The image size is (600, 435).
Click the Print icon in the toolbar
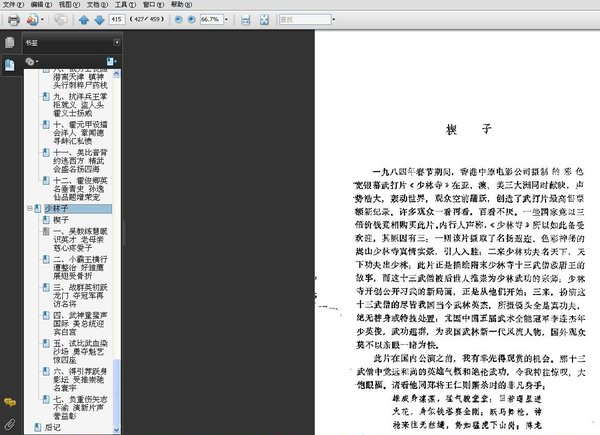click(13, 20)
